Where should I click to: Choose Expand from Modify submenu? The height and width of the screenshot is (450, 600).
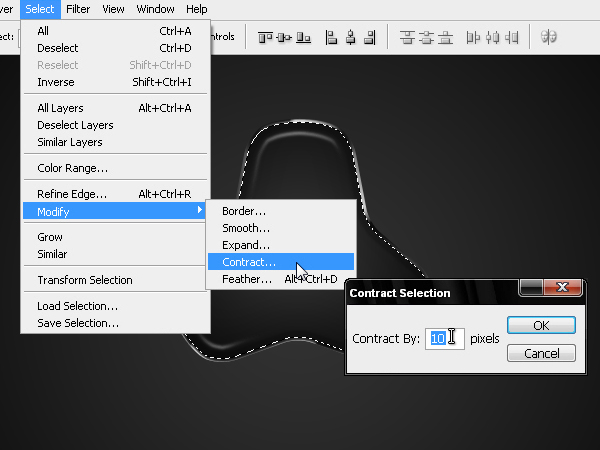click(x=281, y=245)
